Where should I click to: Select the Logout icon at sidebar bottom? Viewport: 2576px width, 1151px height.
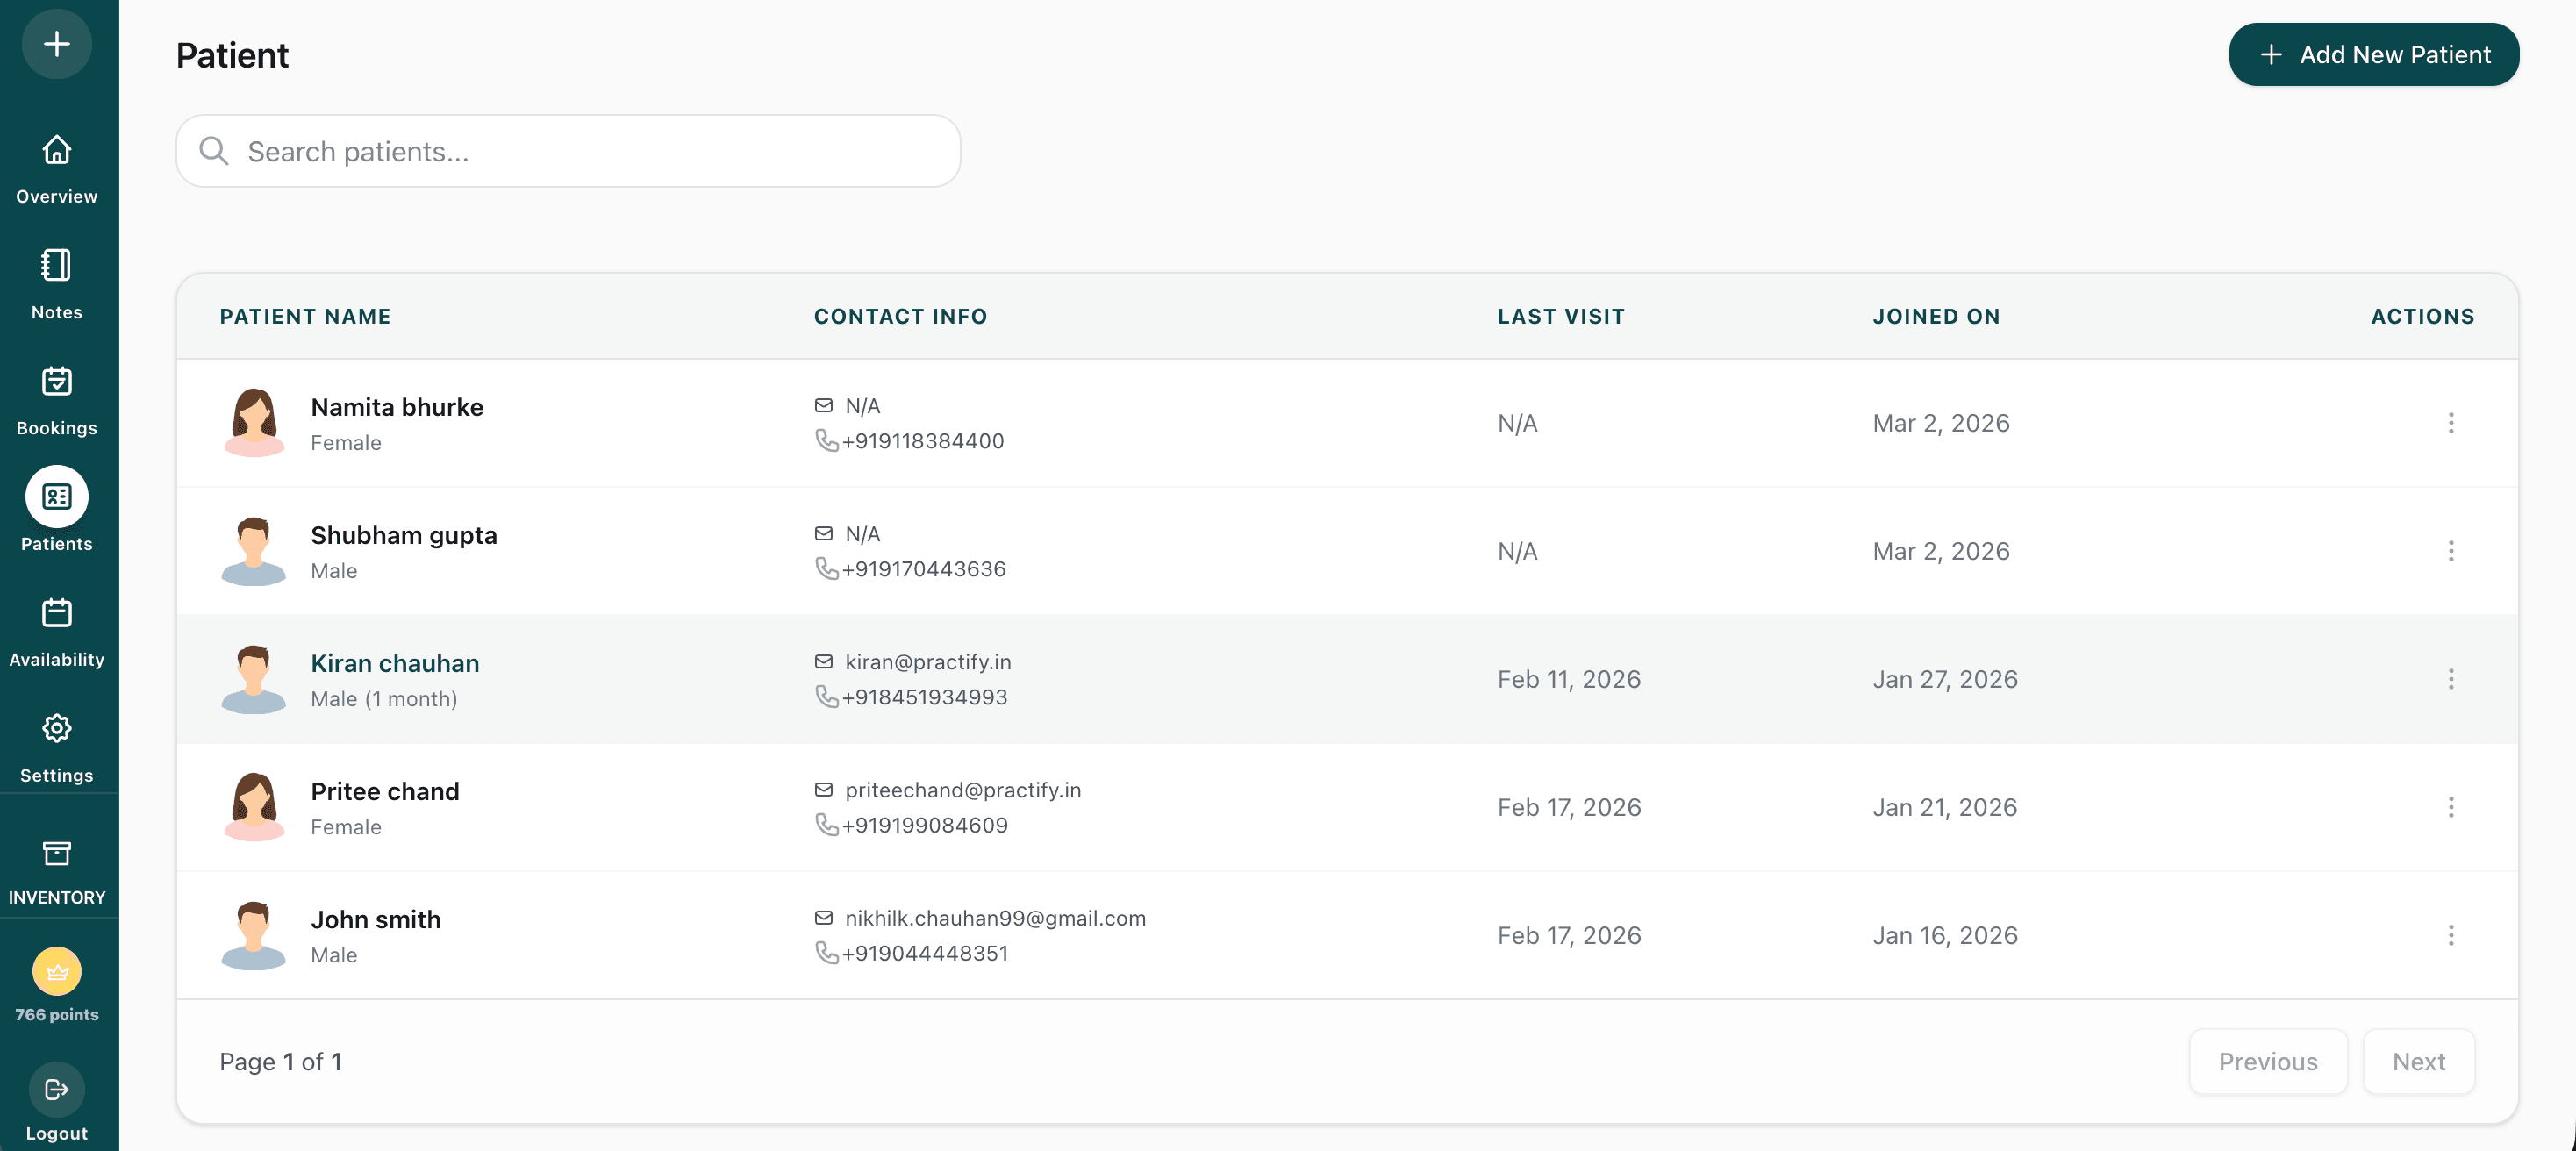click(56, 1089)
